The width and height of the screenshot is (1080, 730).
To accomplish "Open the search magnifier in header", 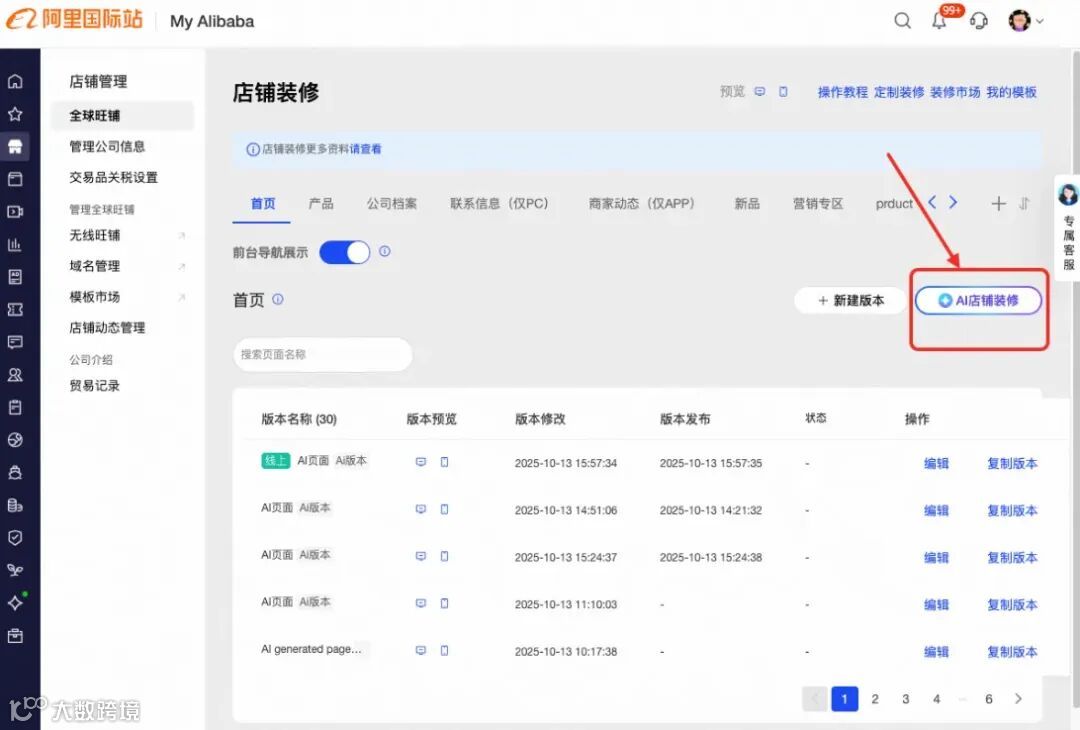I will 902,21.
